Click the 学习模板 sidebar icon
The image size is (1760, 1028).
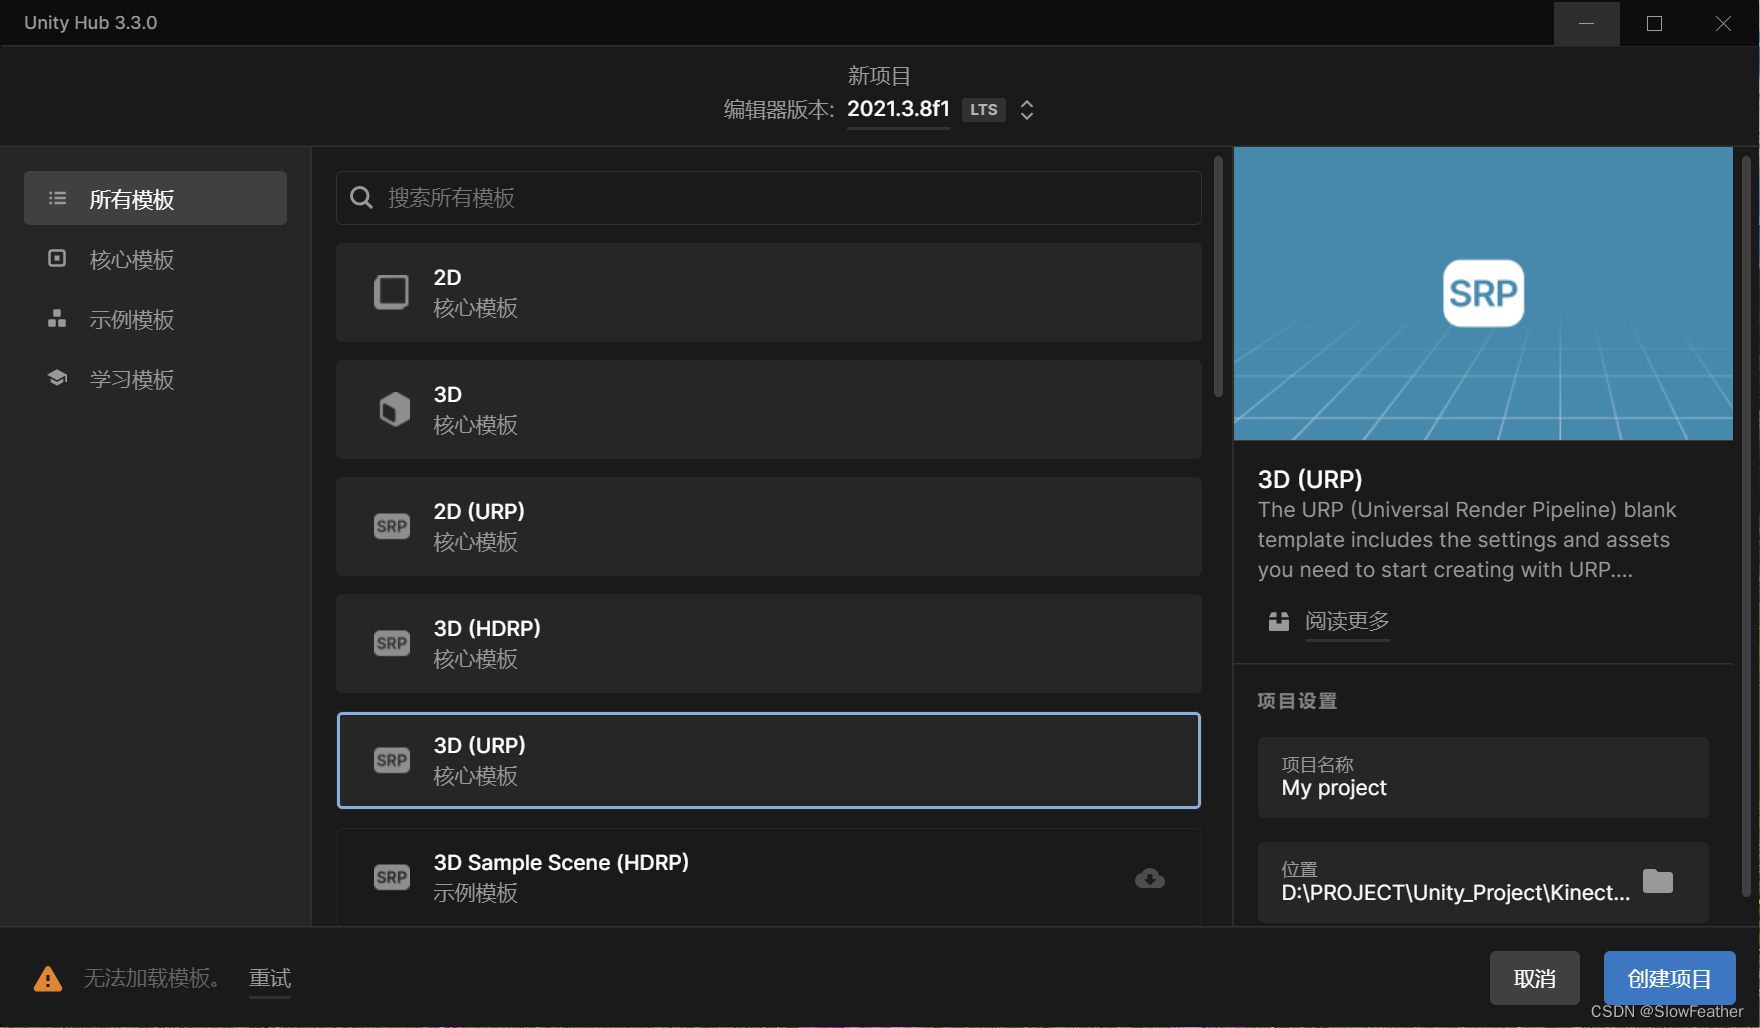point(57,378)
